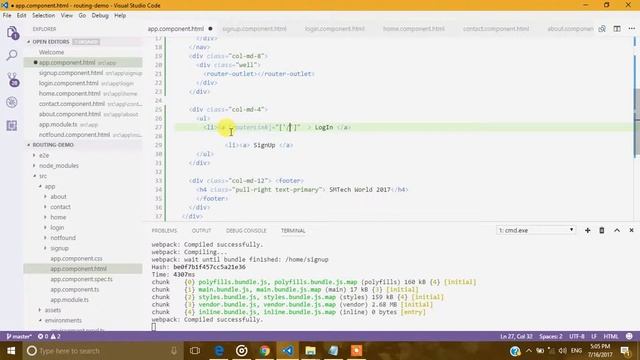The image size is (640, 360).
Task: Open editor more actions ellipsis
Action: 632,29
